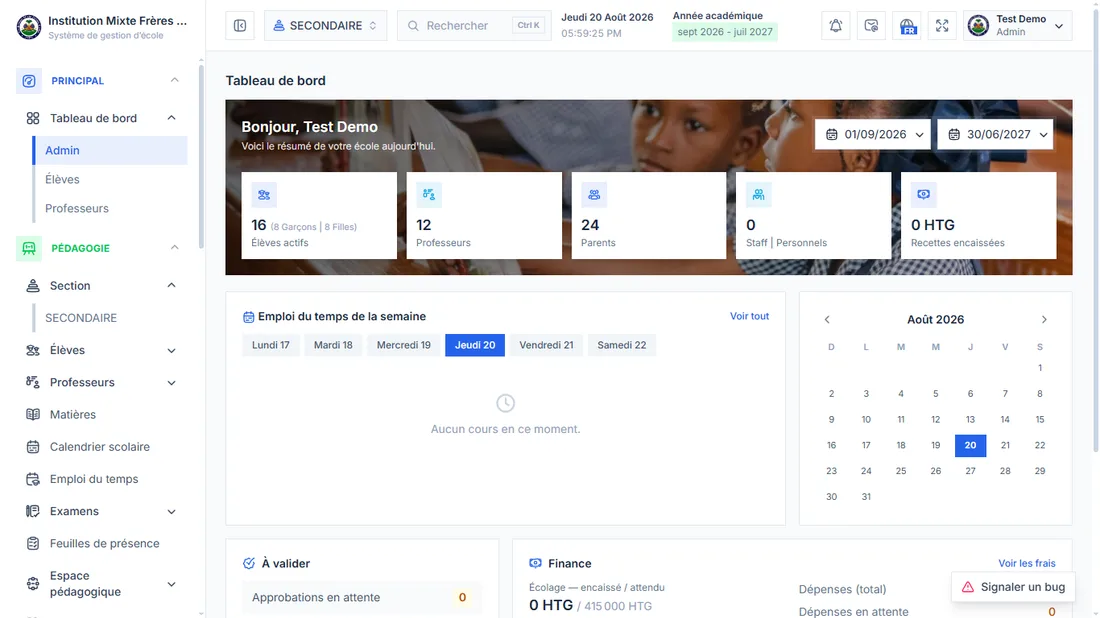The height and width of the screenshot is (618, 1100).
Task: Open Emploi du temps sidebar item
Action: [x=94, y=479]
